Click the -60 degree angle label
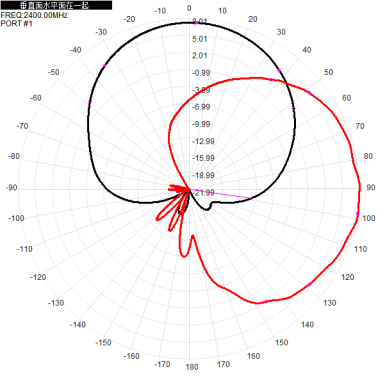378x378 pixels. (35, 98)
